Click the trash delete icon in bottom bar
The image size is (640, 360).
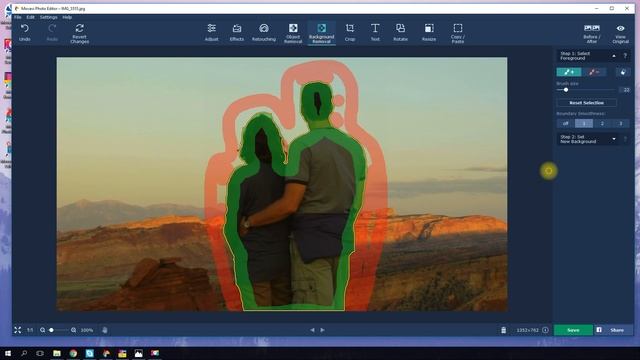point(504,330)
